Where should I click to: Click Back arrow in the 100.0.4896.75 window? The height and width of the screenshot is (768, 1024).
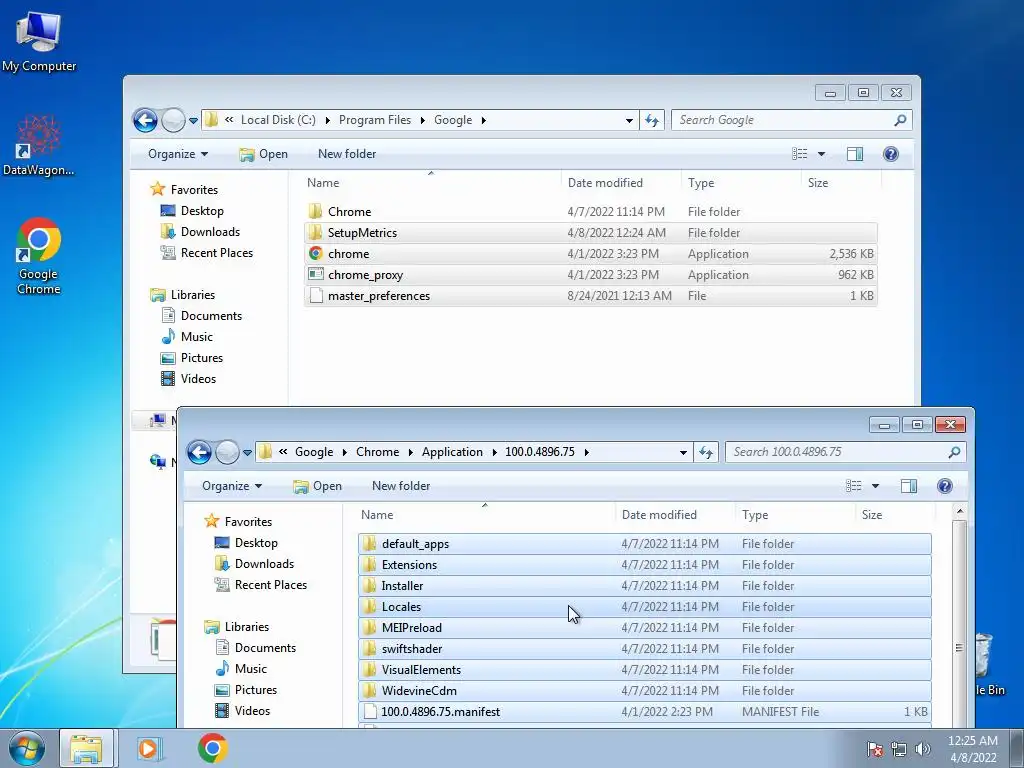coord(199,452)
